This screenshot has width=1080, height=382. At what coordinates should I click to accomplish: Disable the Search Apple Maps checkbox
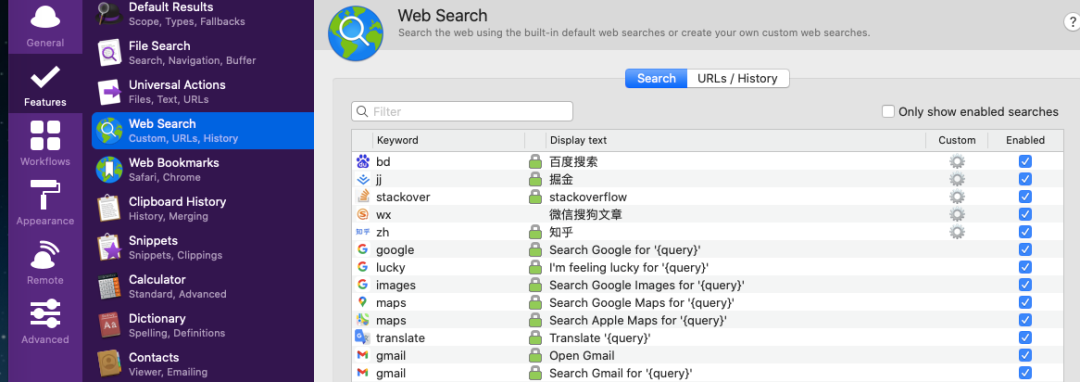(1026, 320)
